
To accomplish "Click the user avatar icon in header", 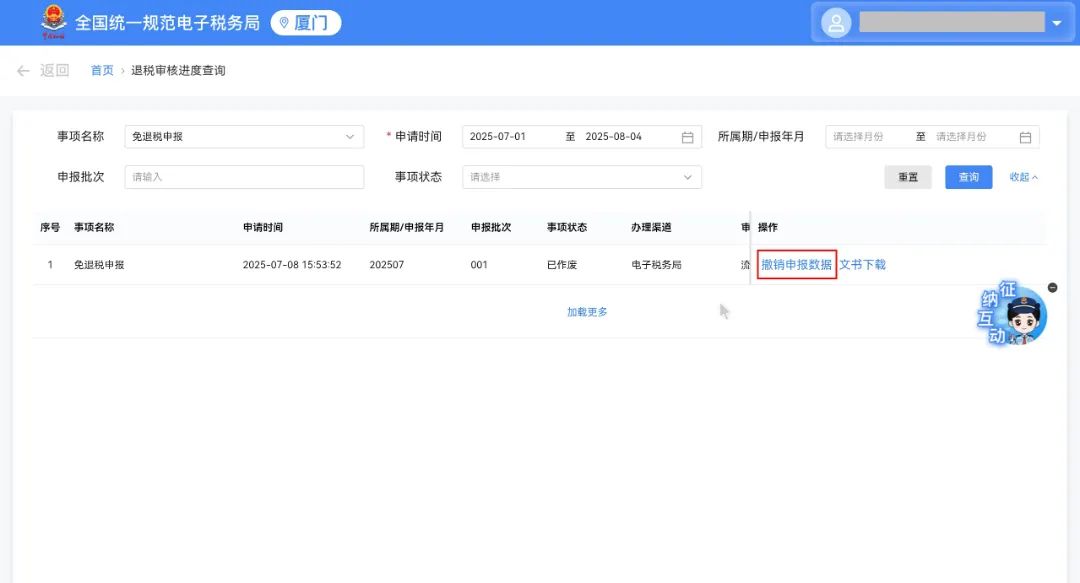I will (835, 22).
